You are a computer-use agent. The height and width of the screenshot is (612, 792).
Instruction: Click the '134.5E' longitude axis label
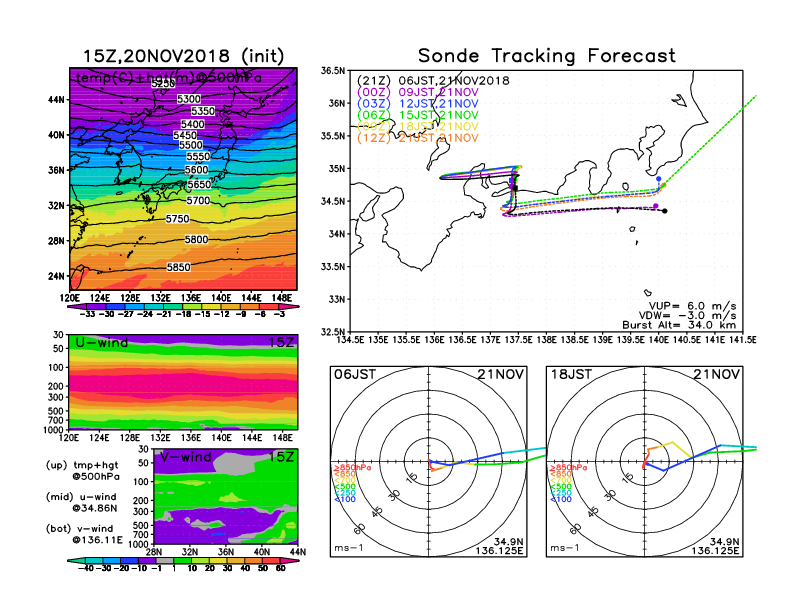pos(350,340)
